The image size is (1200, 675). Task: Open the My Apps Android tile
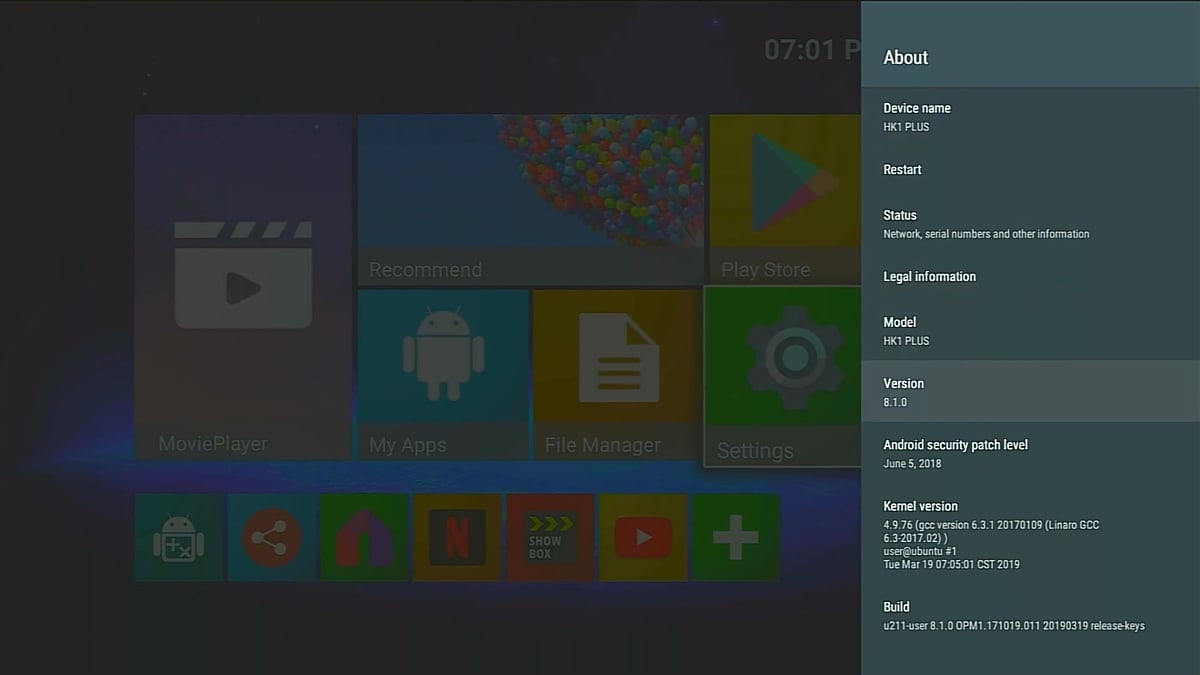[443, 375]
